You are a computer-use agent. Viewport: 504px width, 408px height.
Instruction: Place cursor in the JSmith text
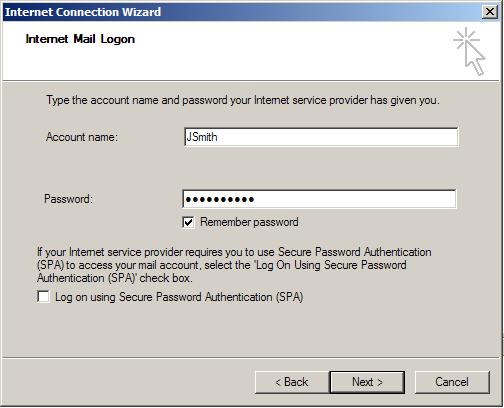click(202, 137)
